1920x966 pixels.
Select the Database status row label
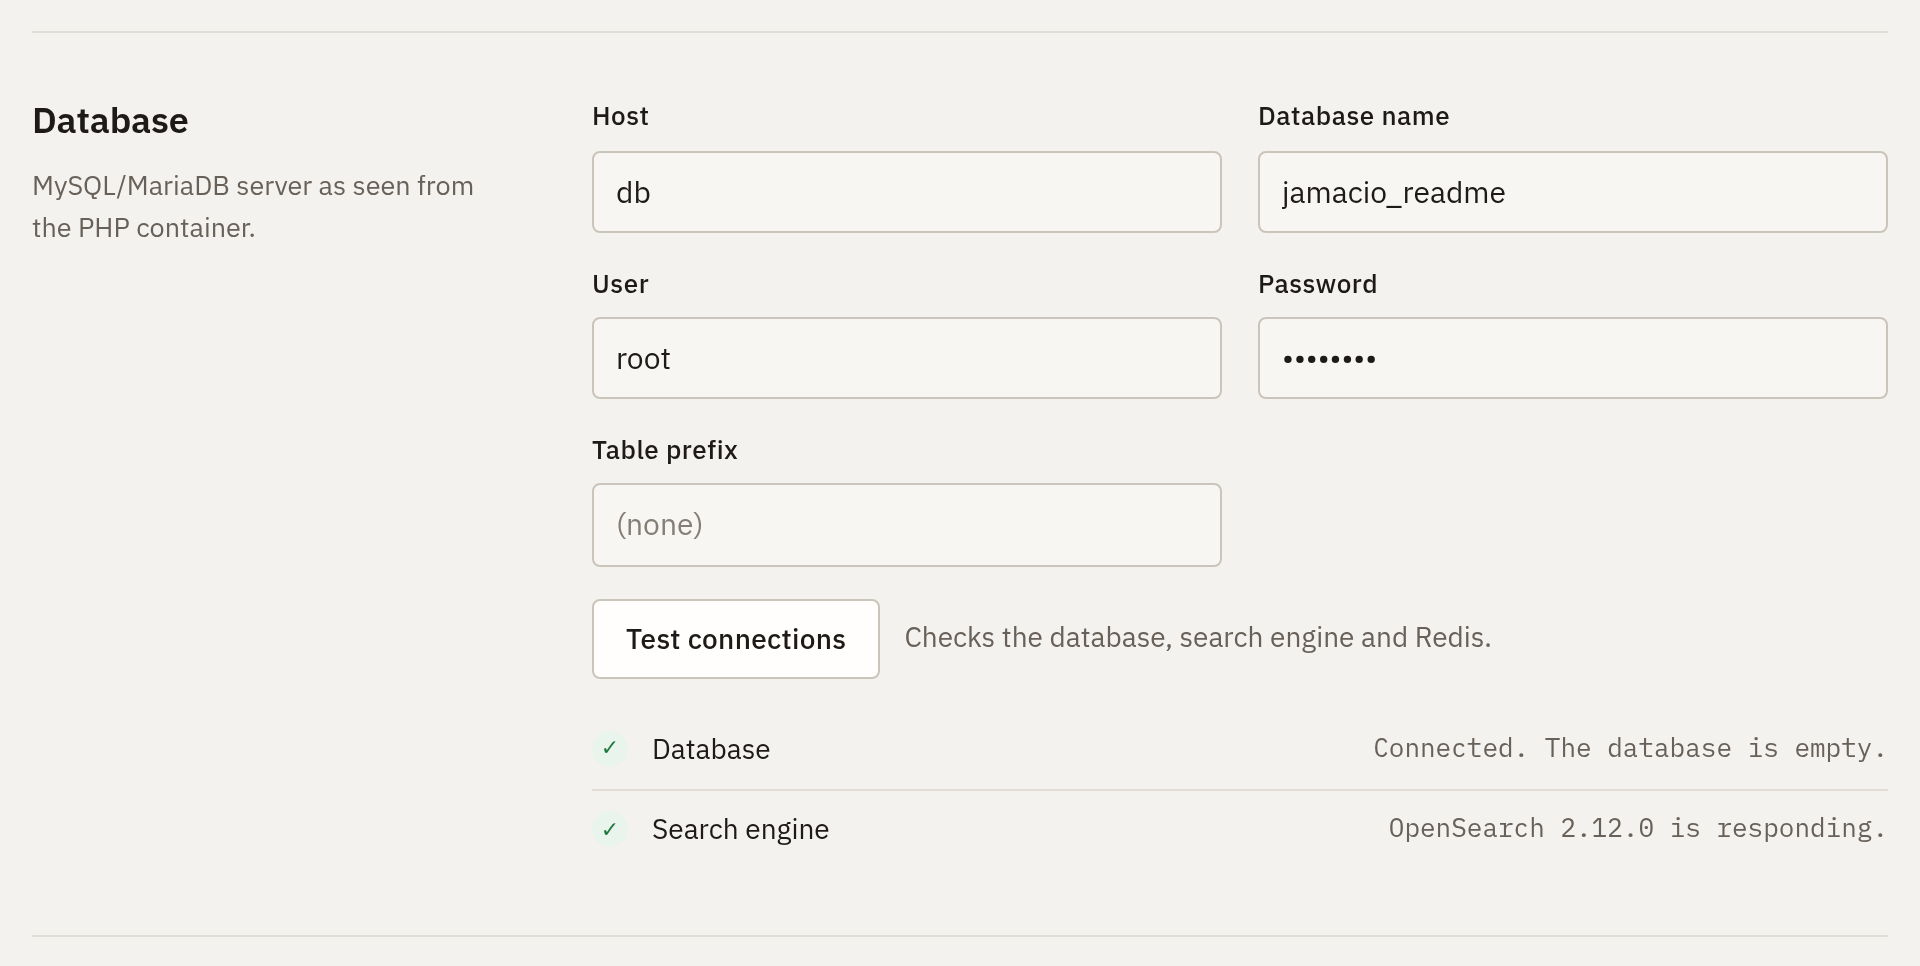711,749
